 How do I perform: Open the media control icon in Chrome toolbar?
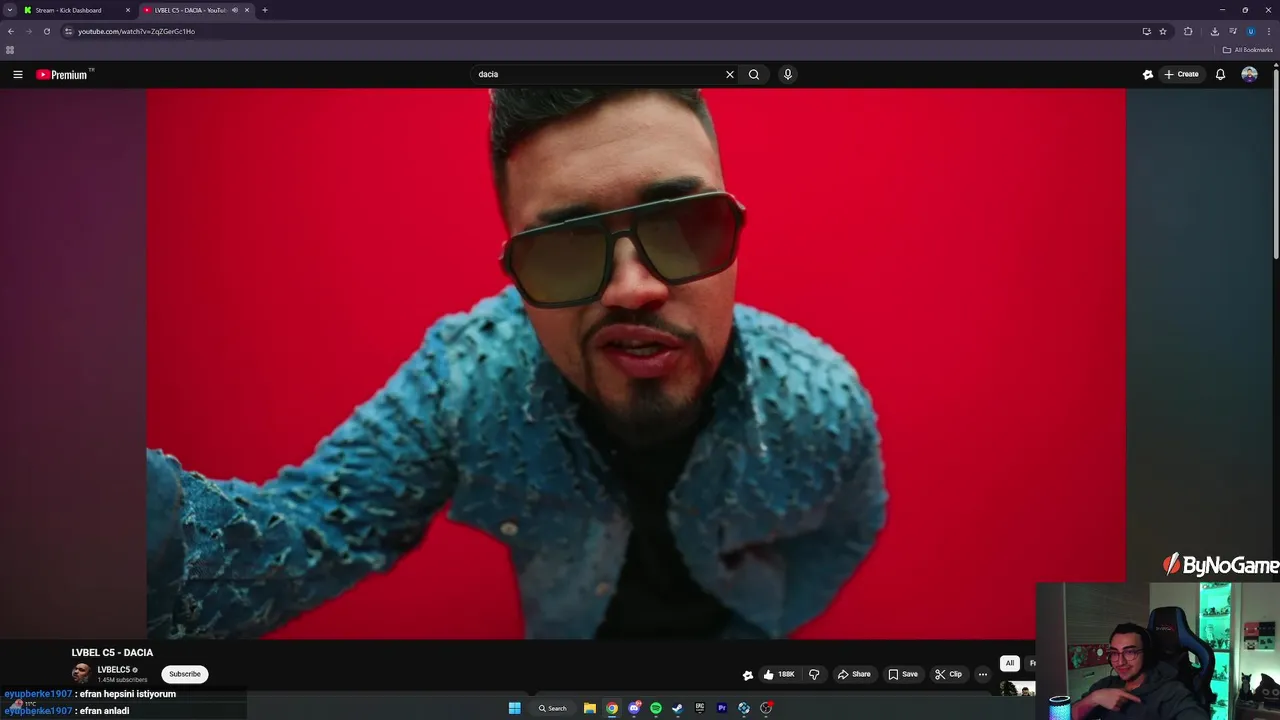(x=1233, y=31)
